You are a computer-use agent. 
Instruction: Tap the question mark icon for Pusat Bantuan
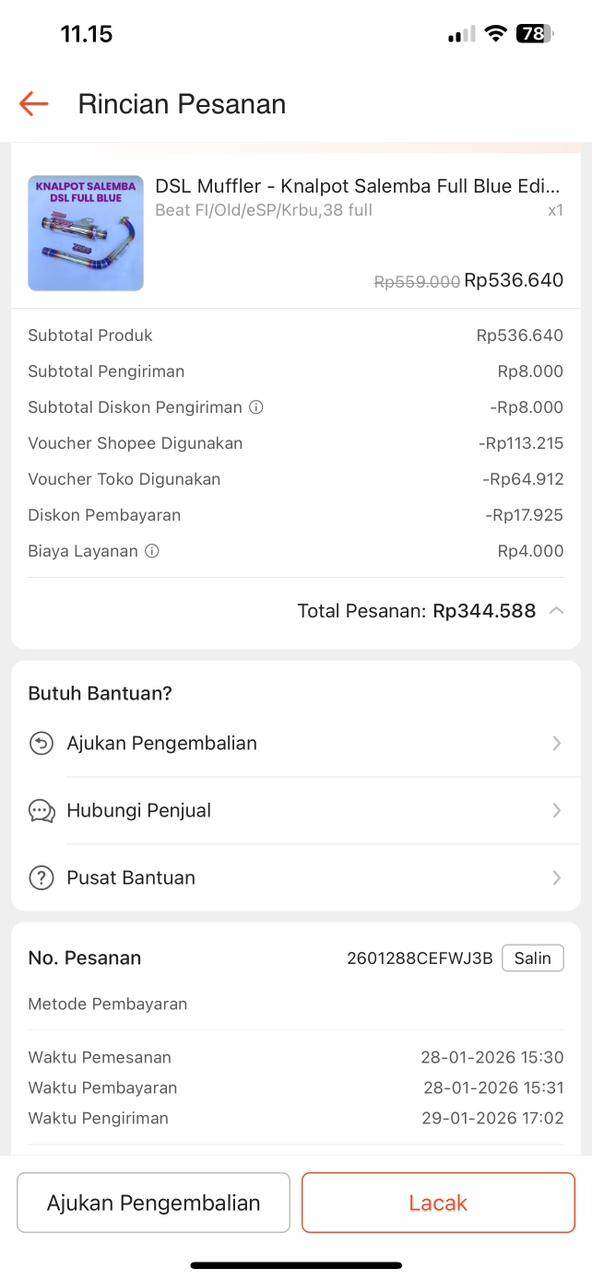40,877
